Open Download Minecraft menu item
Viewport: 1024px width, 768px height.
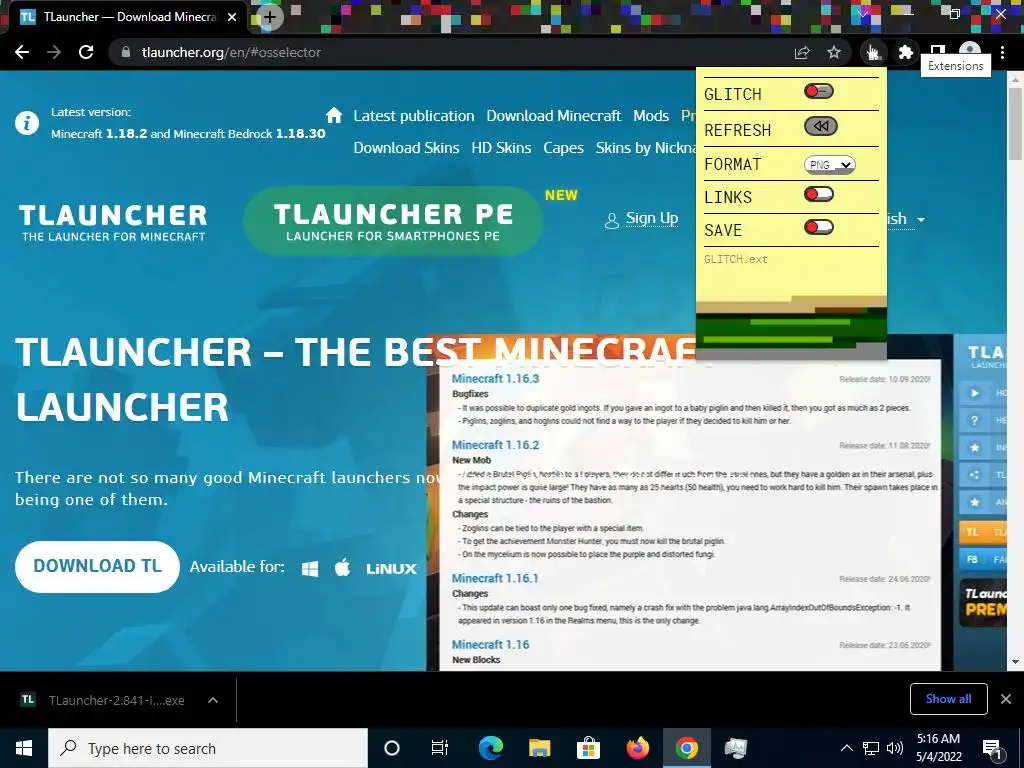click(x=554, y=116)
